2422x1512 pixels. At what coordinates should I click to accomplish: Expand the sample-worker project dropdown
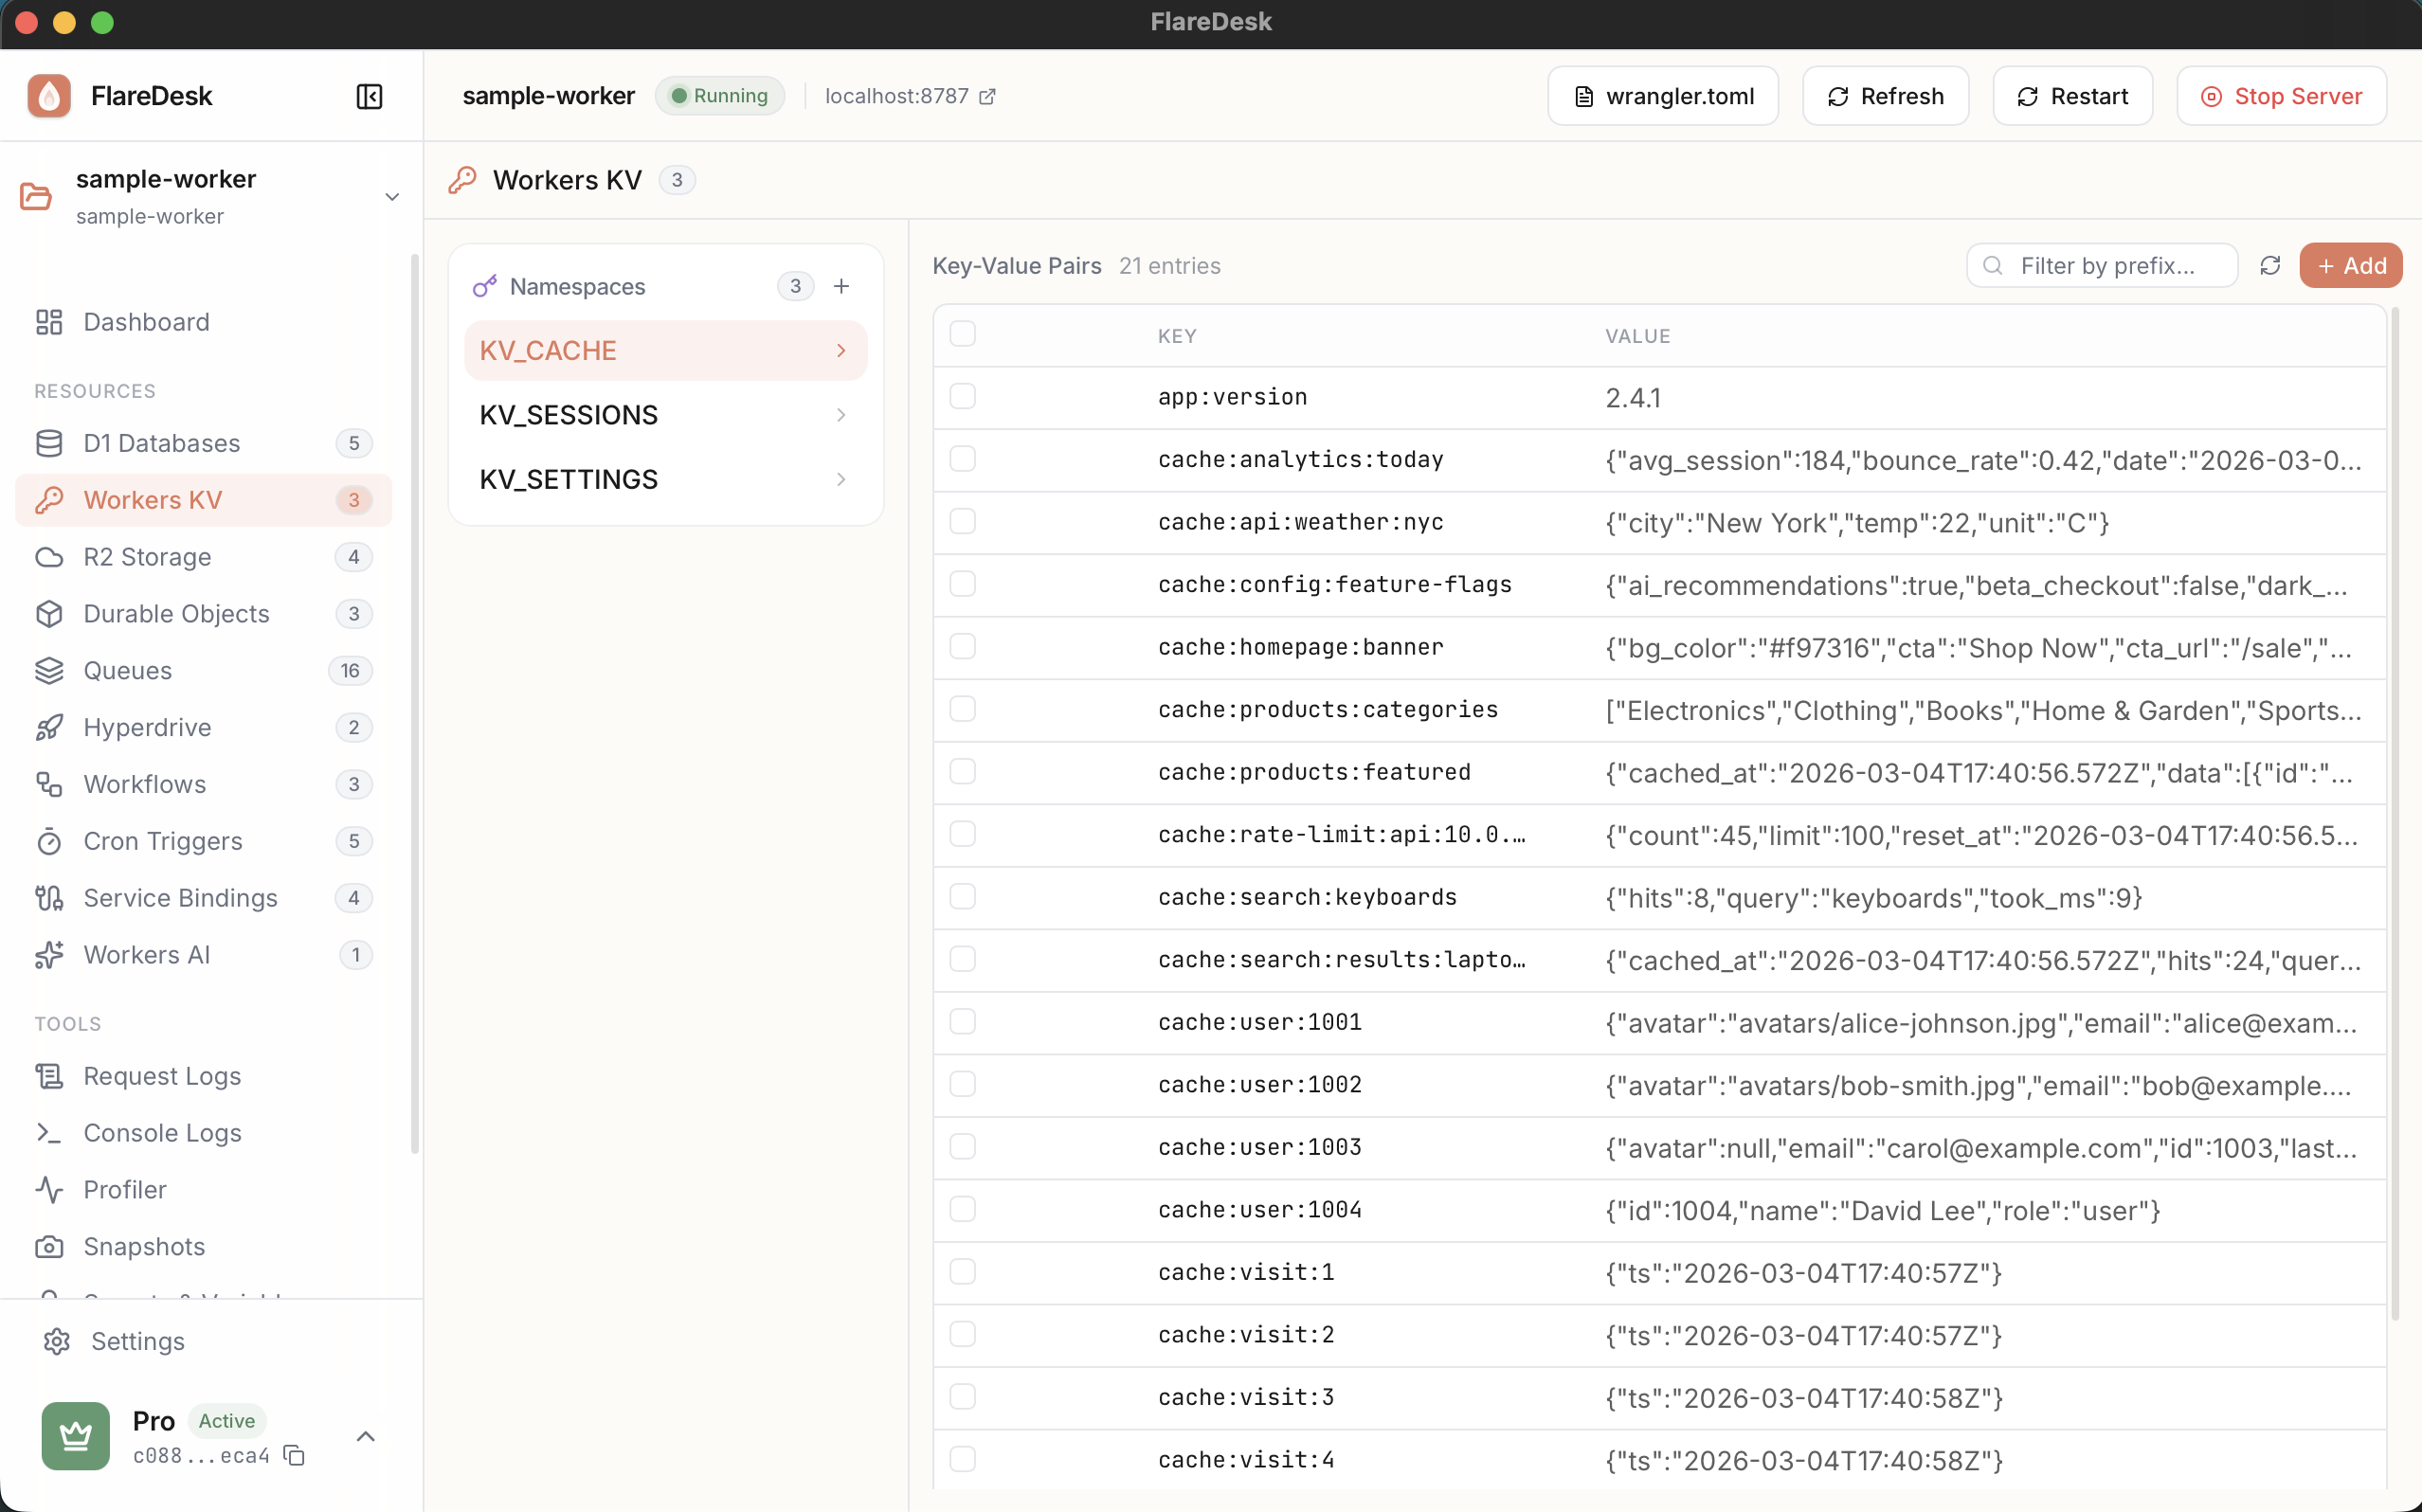pos(392,196)
